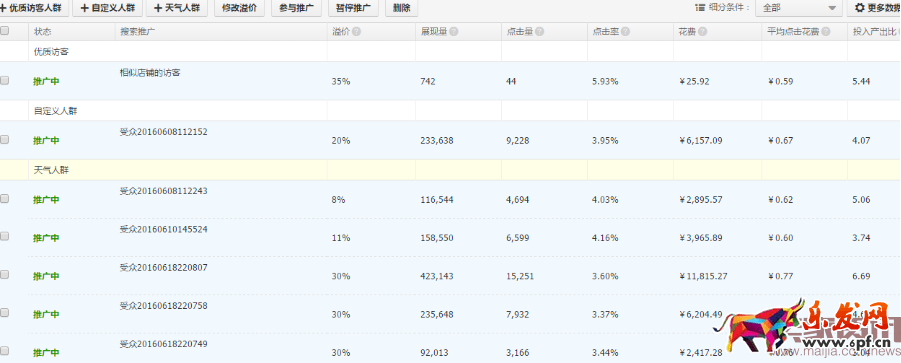This screenshot has height=363, width=901.
Task: Check the 相似店铺的访客 row checkbox
Action: point(5,81)
